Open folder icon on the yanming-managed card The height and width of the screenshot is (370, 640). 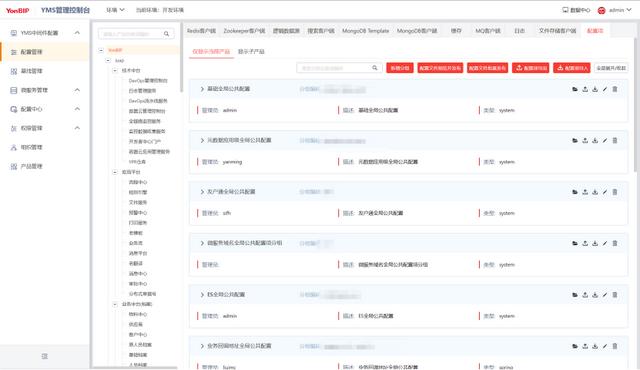(x=575, y=140)
